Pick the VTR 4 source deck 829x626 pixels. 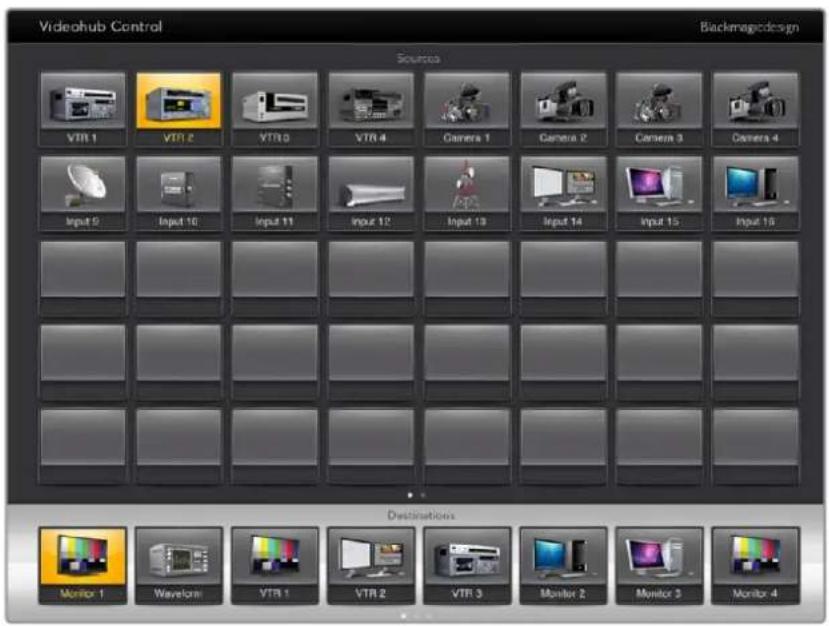tap(371, 109)
